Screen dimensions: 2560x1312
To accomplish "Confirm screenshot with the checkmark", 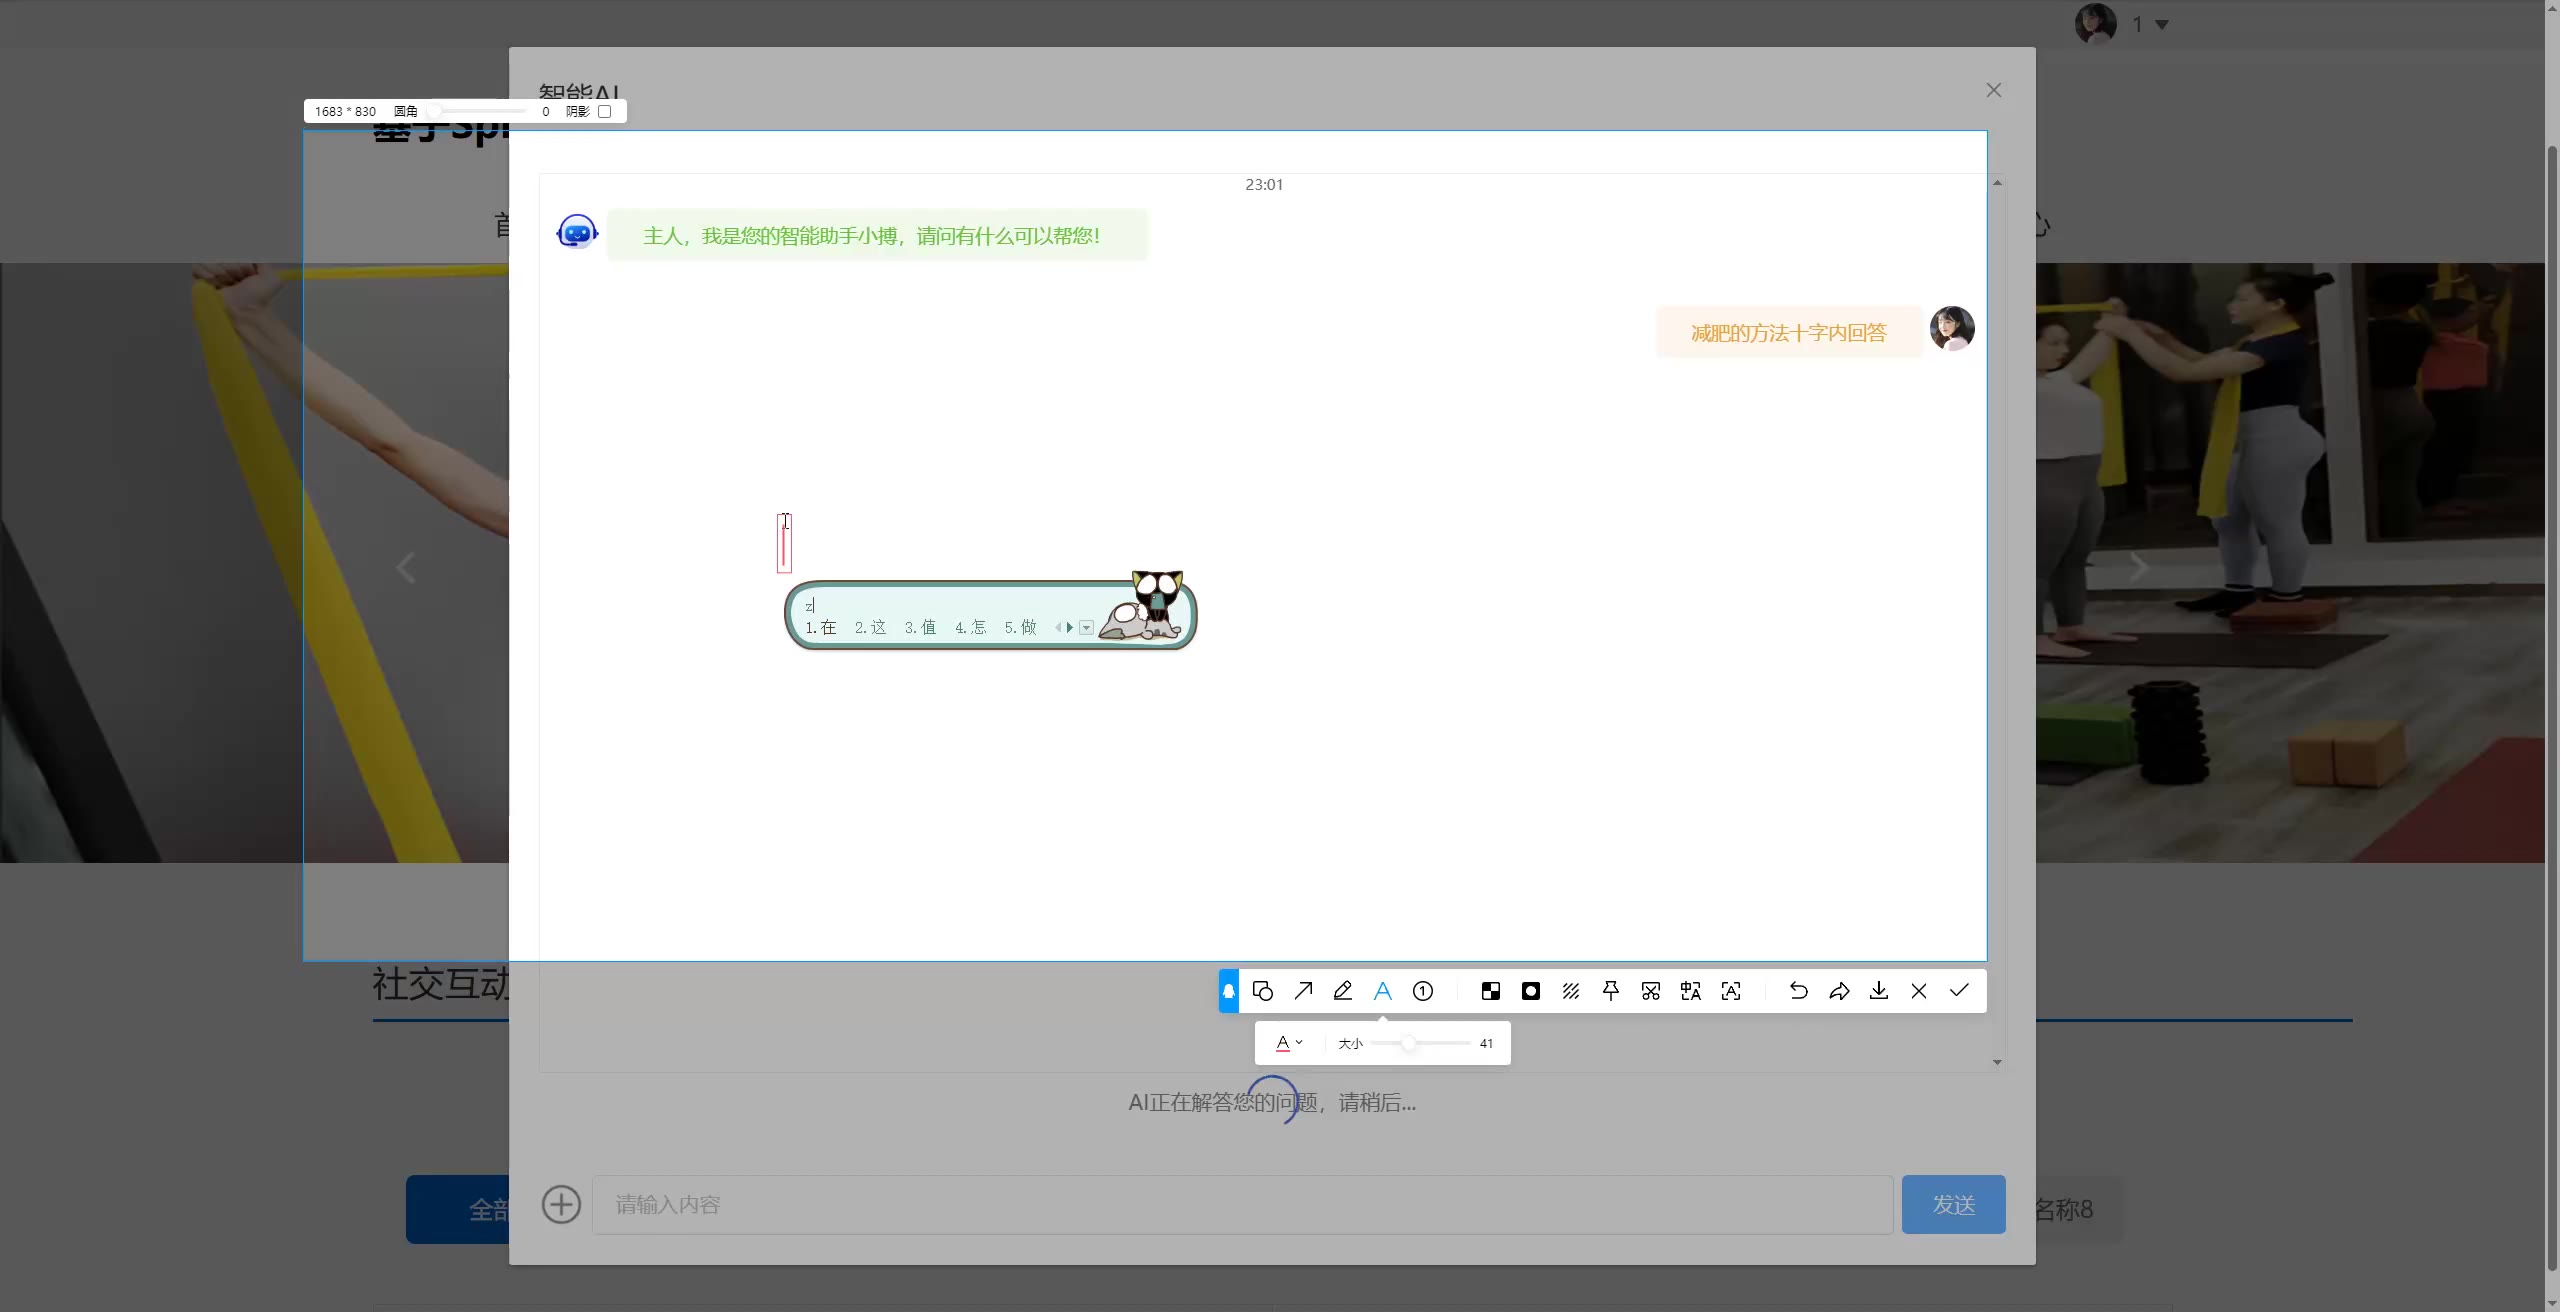I will coord(1959,991).
